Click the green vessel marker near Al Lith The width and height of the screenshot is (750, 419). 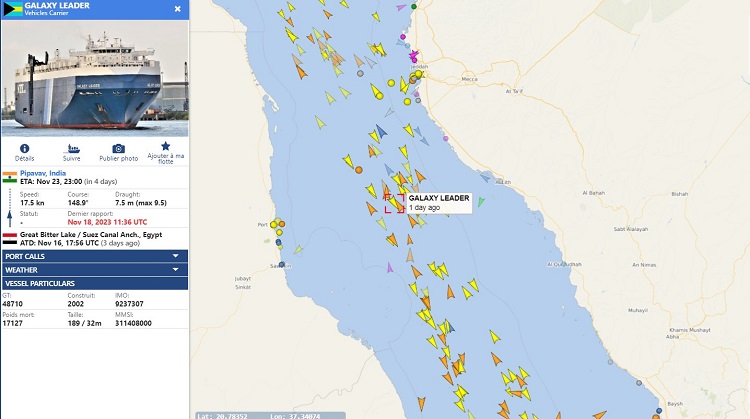tap(481, 202)
